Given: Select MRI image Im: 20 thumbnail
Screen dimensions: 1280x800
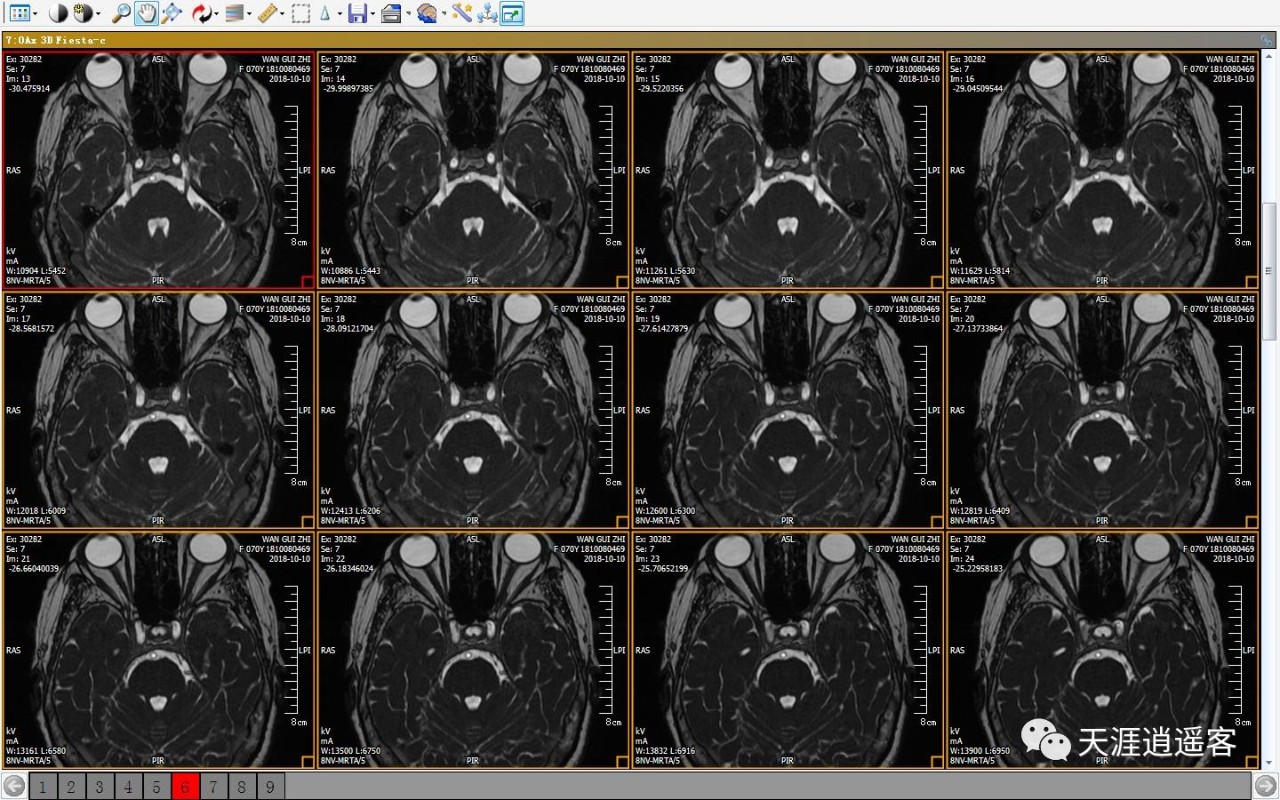Looking at the screenshot, I should 1103,410.
